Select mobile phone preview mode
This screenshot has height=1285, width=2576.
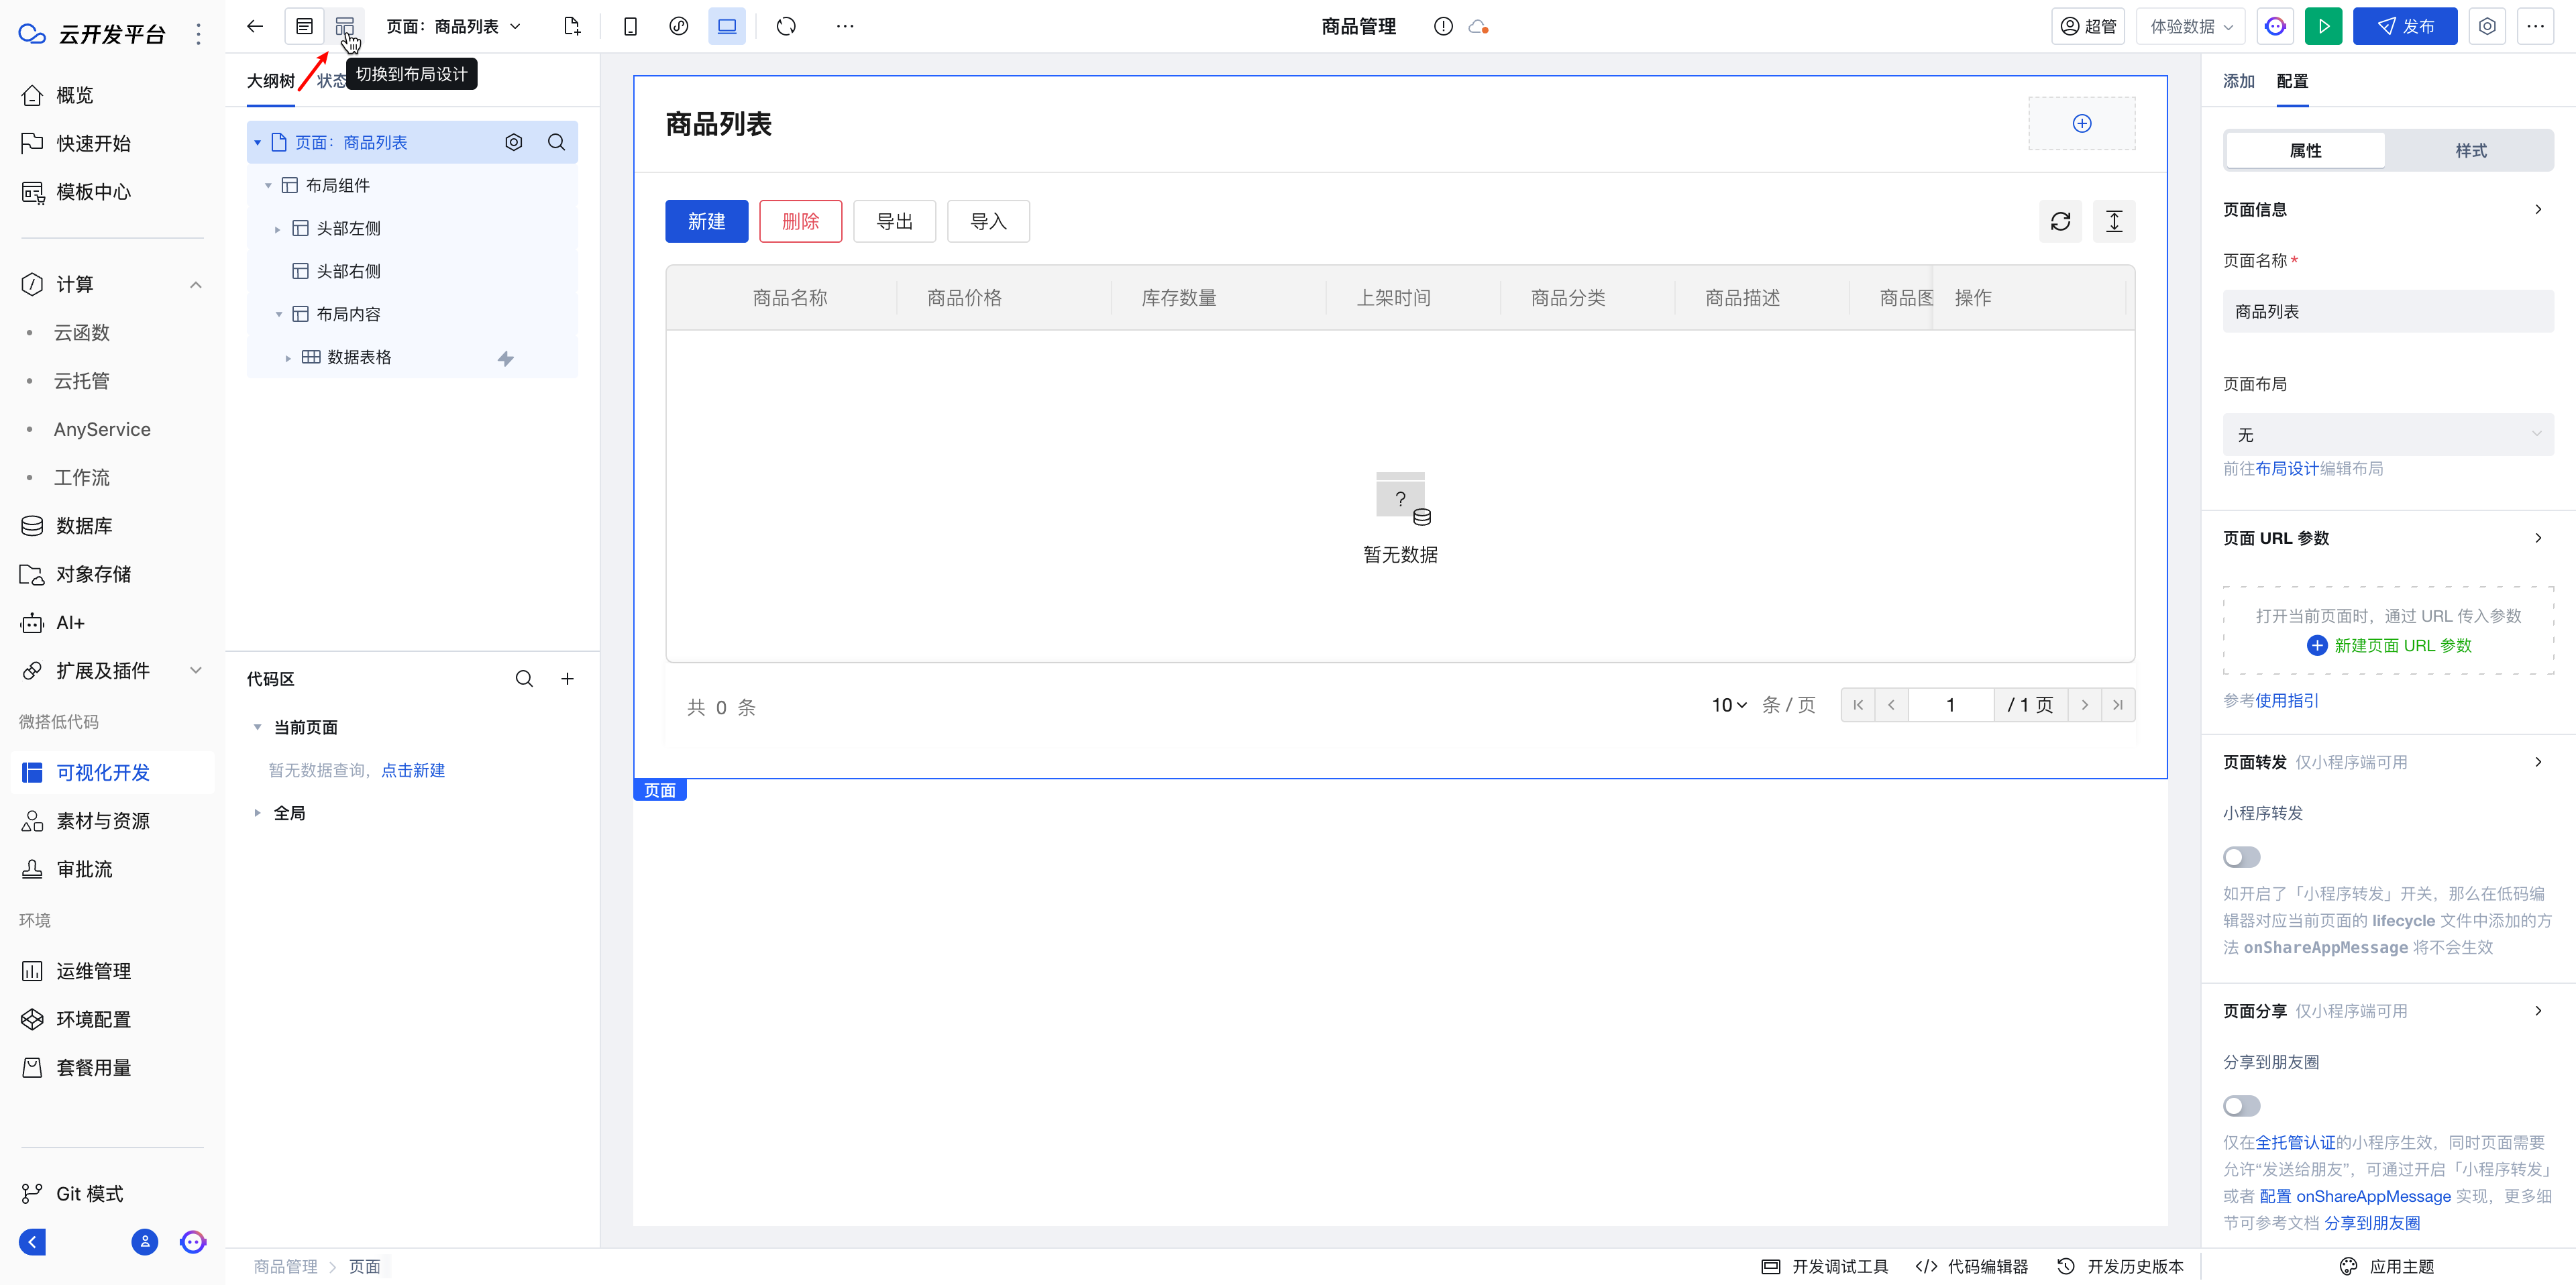[x=630, y=26]
